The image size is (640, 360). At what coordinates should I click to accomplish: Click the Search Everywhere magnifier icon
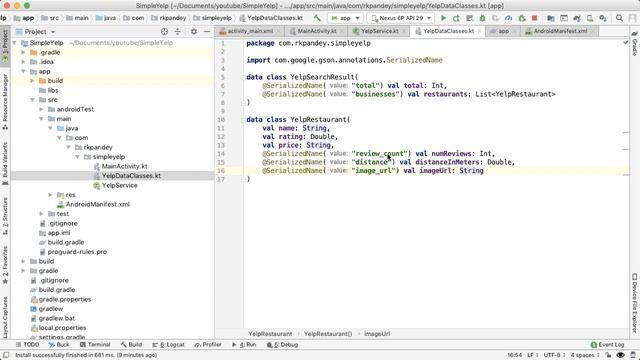[x=619, y=18]
